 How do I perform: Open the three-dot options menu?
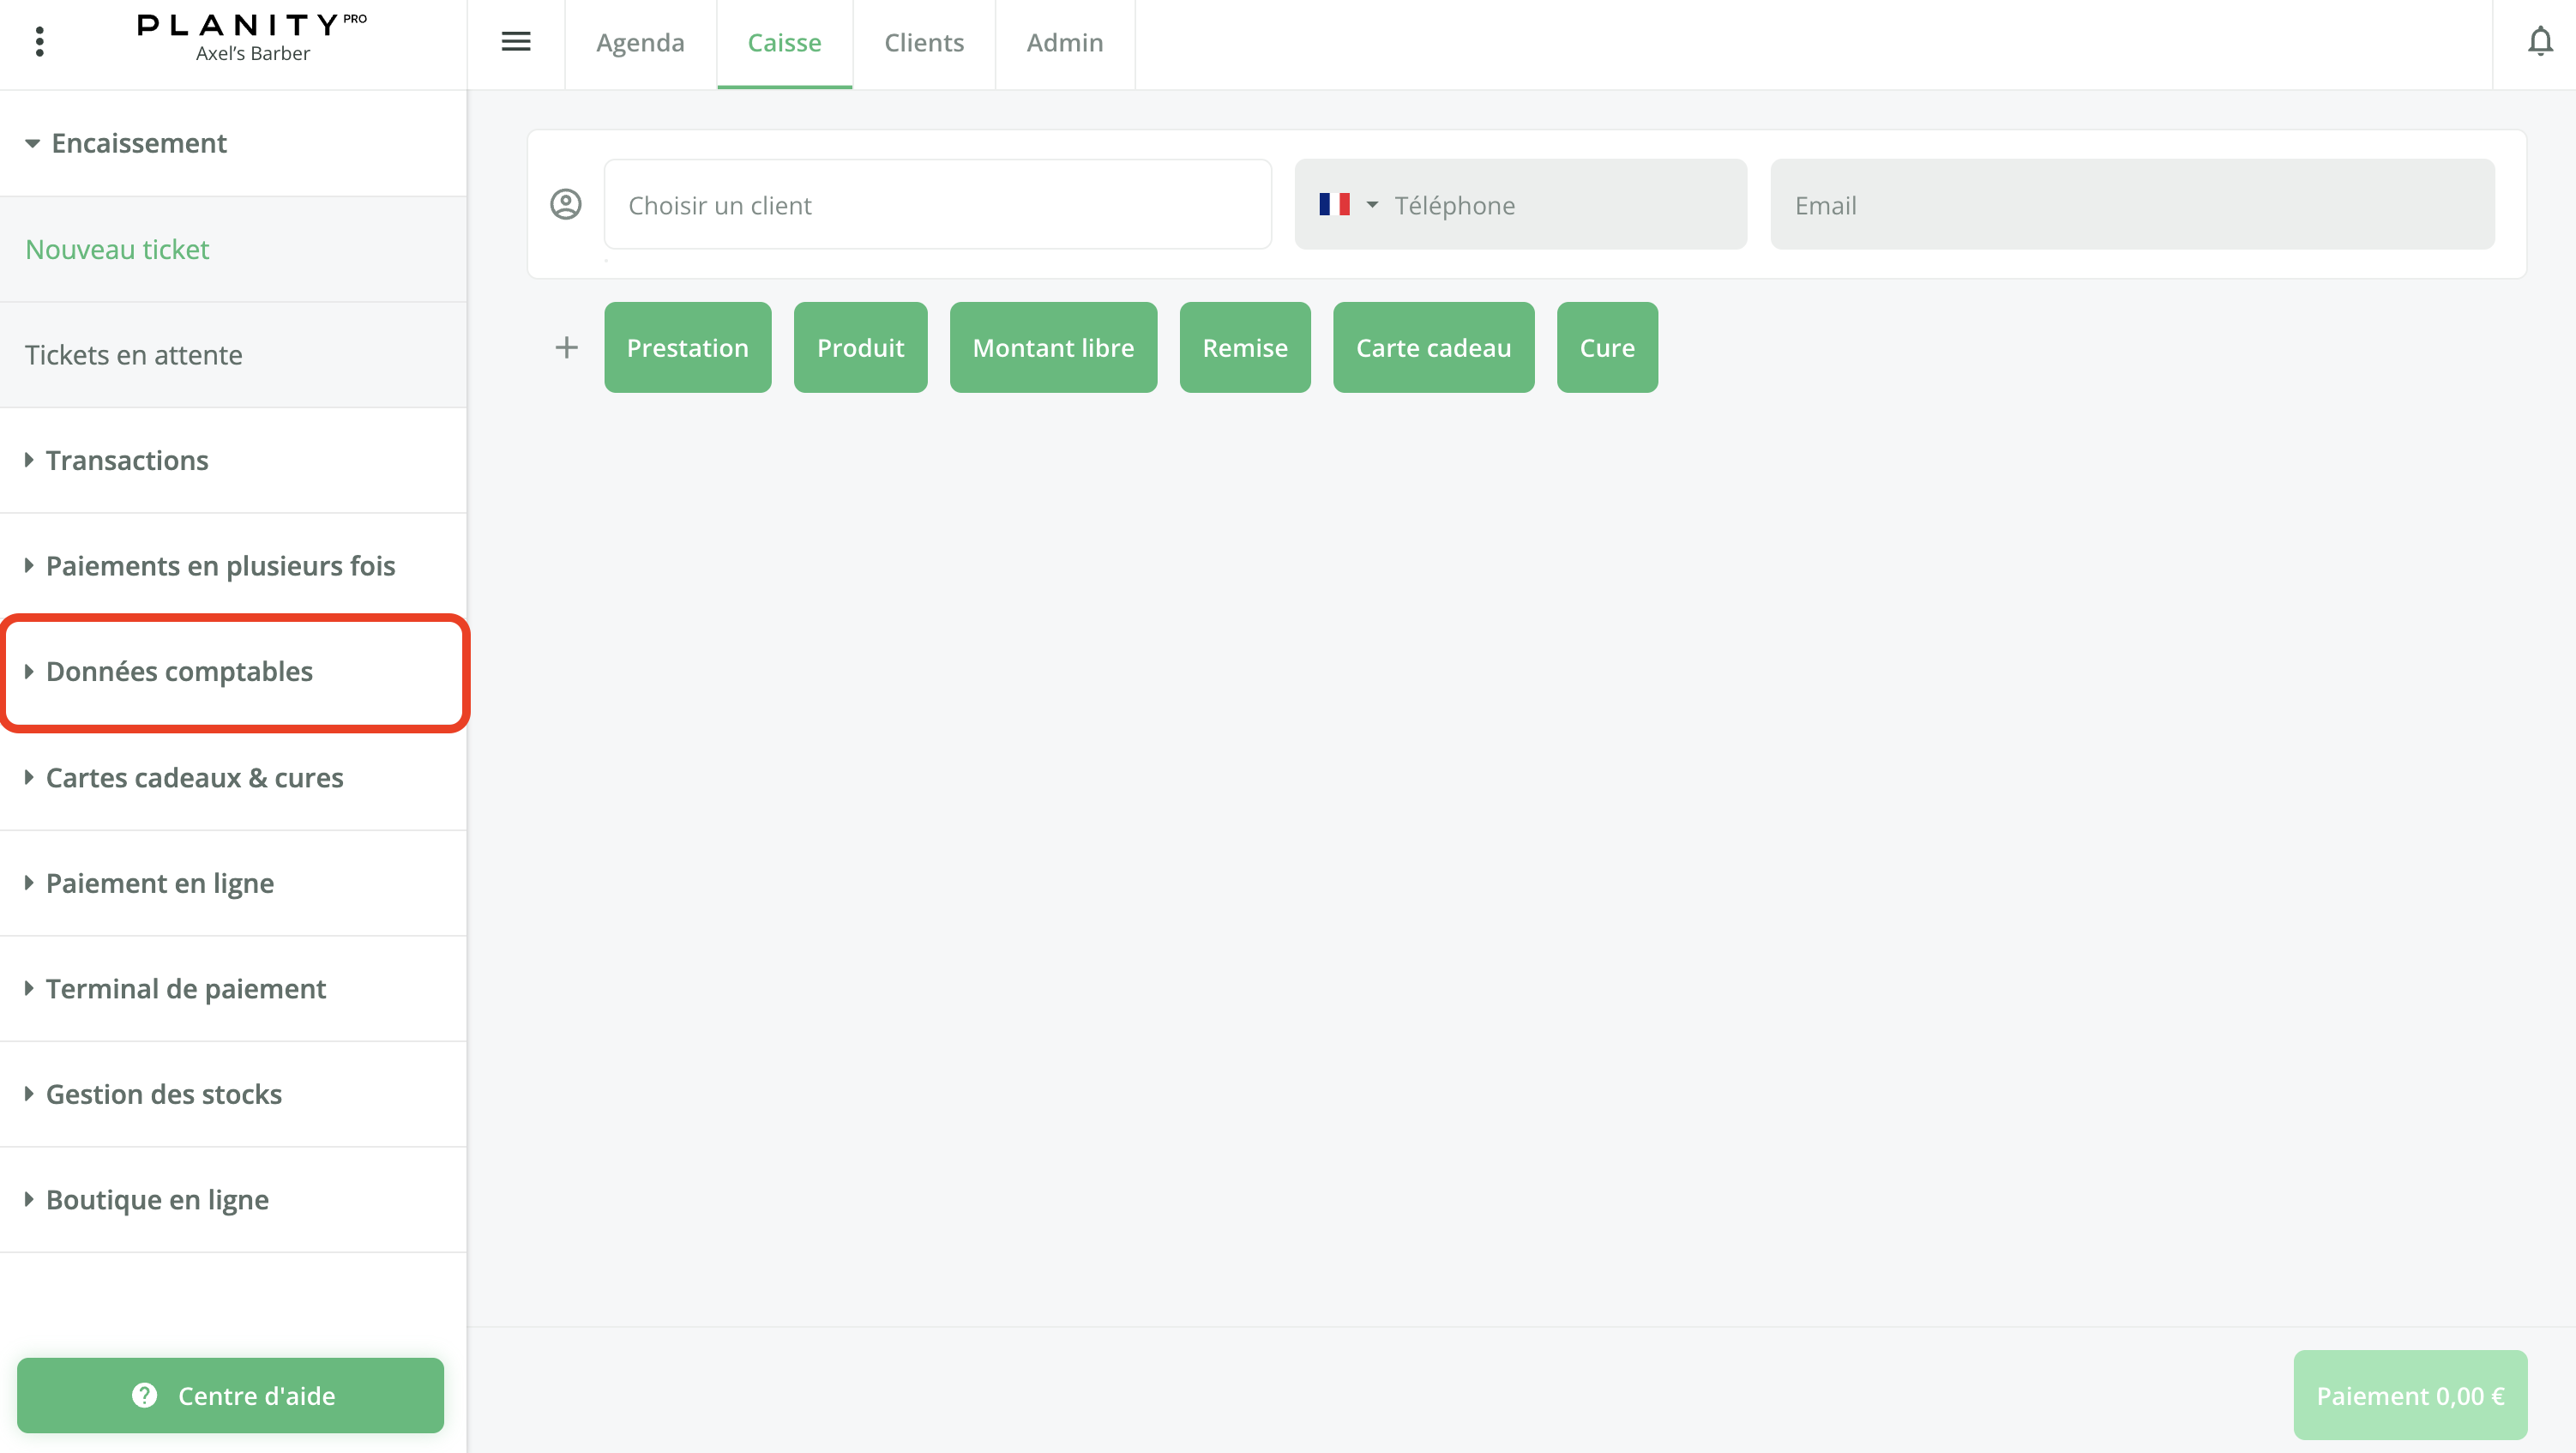40,42
